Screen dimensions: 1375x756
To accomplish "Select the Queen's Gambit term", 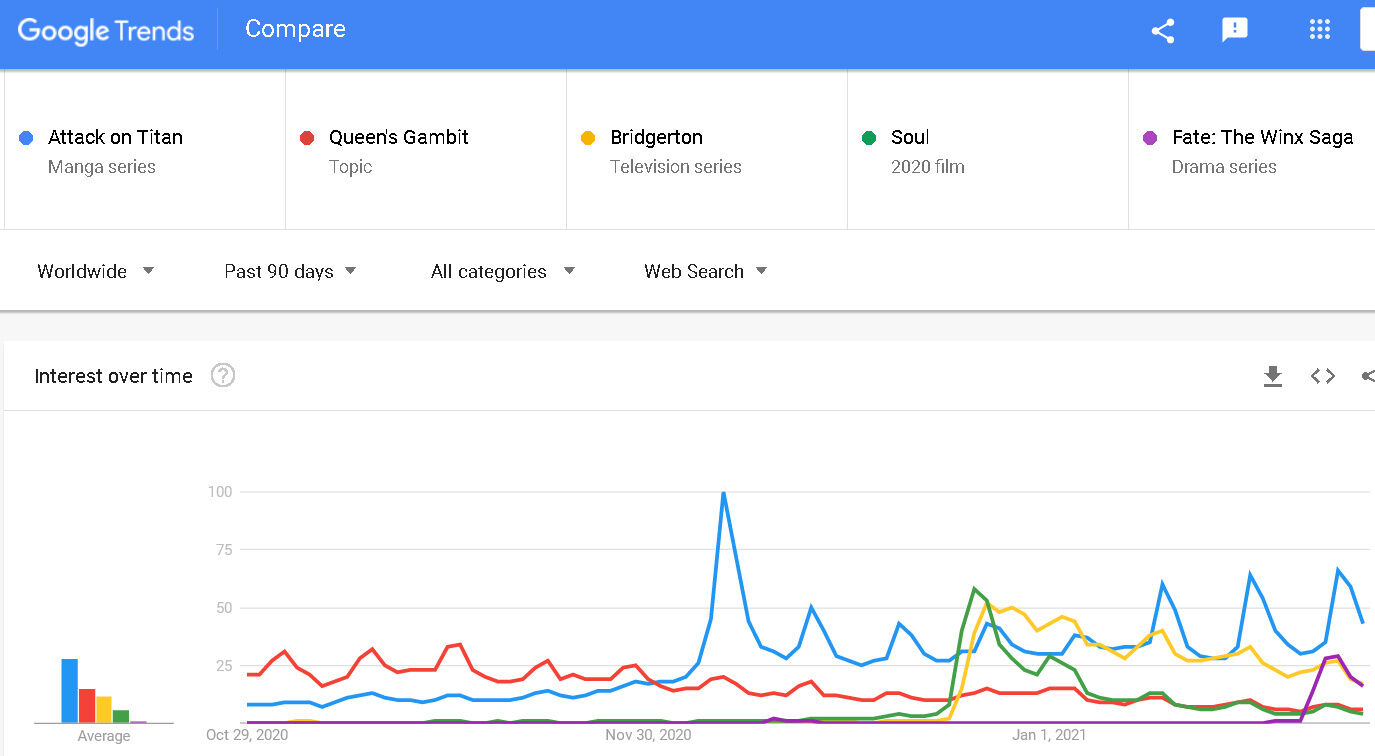I will coord(398,137).
